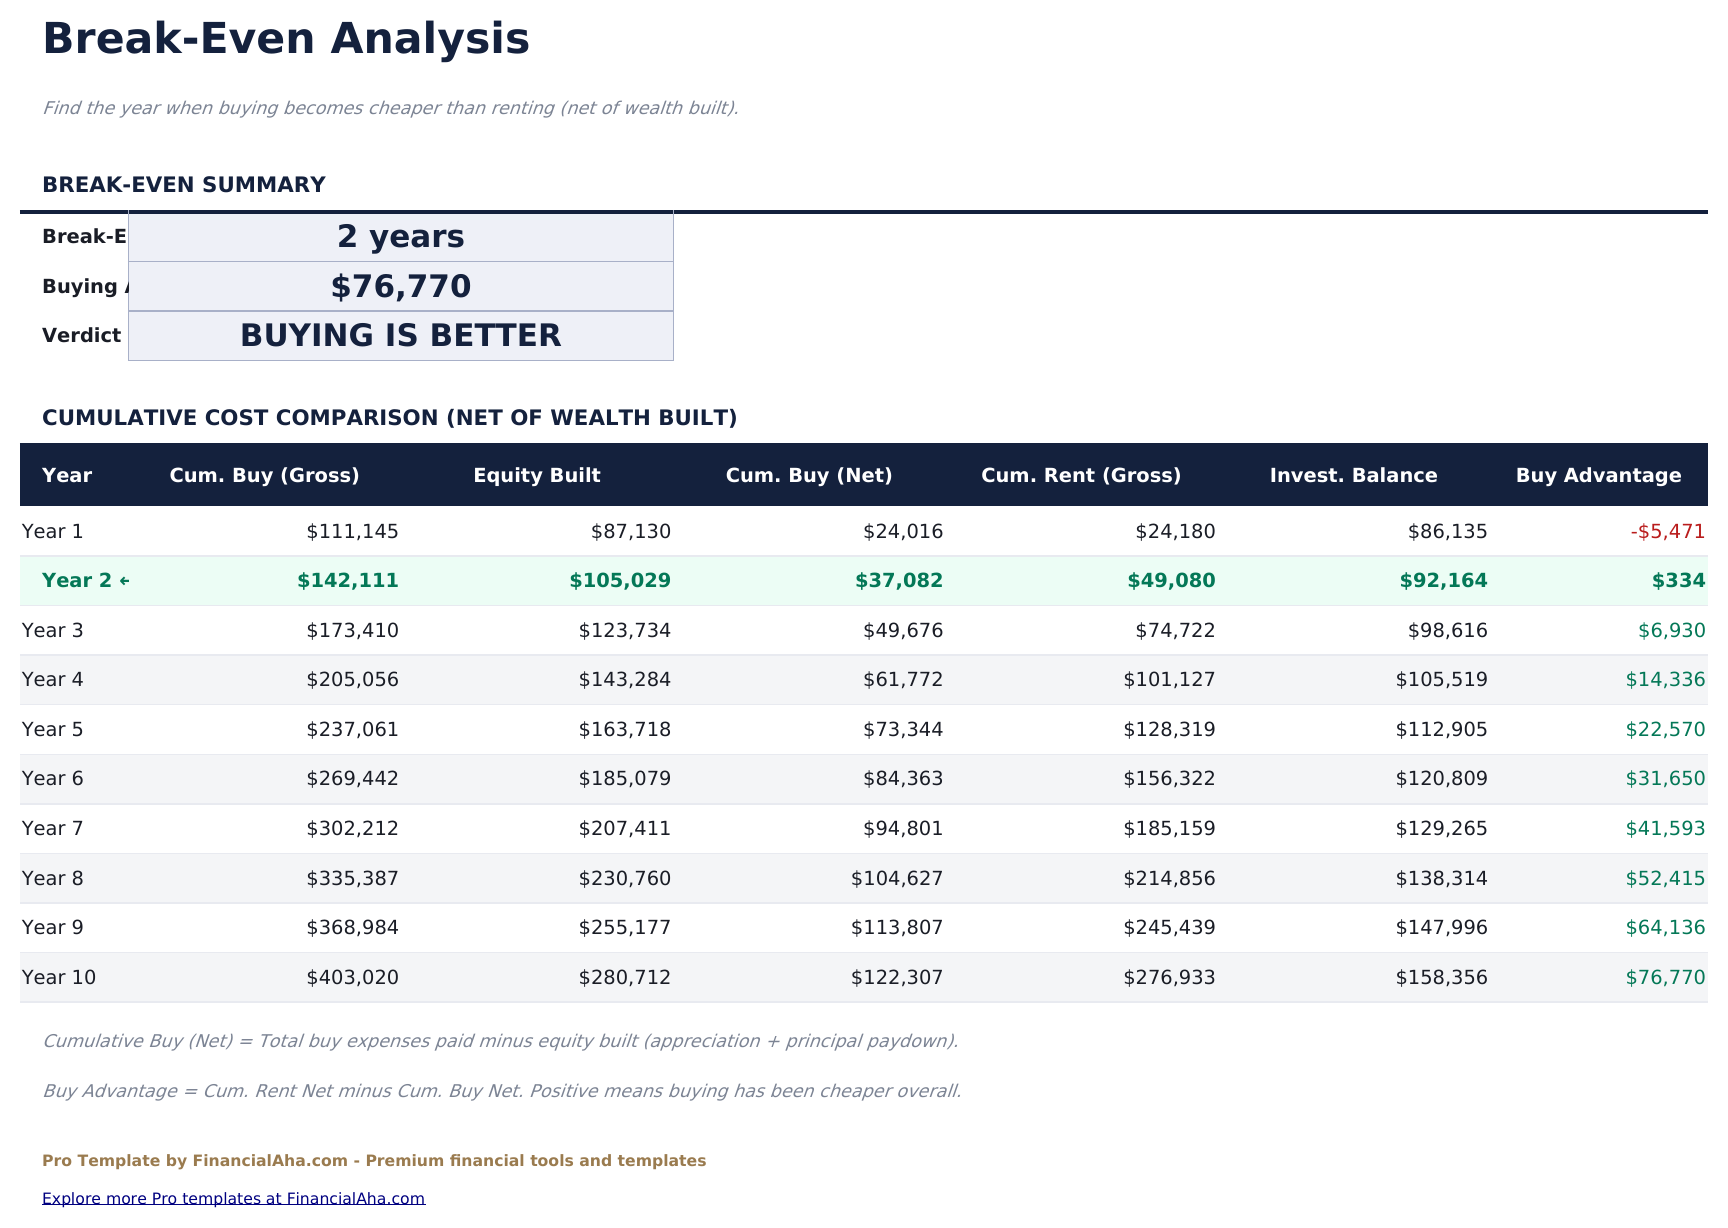Click the Equity Built column header
Screen dimensions: 1728x1228
536,475
